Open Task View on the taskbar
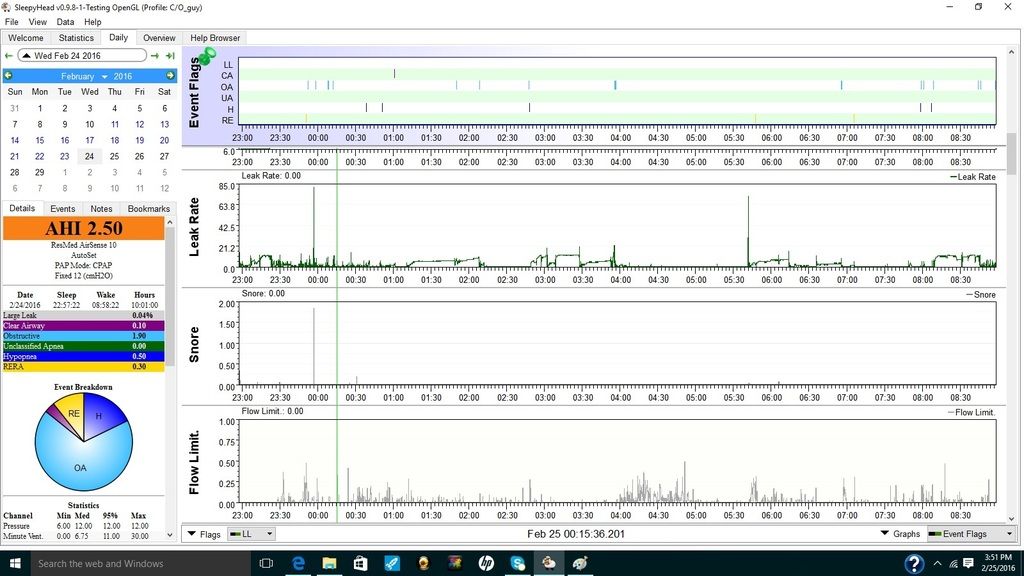Image resolution: width=1024 pixels, height=576 pixels. [x=266, y=563]
